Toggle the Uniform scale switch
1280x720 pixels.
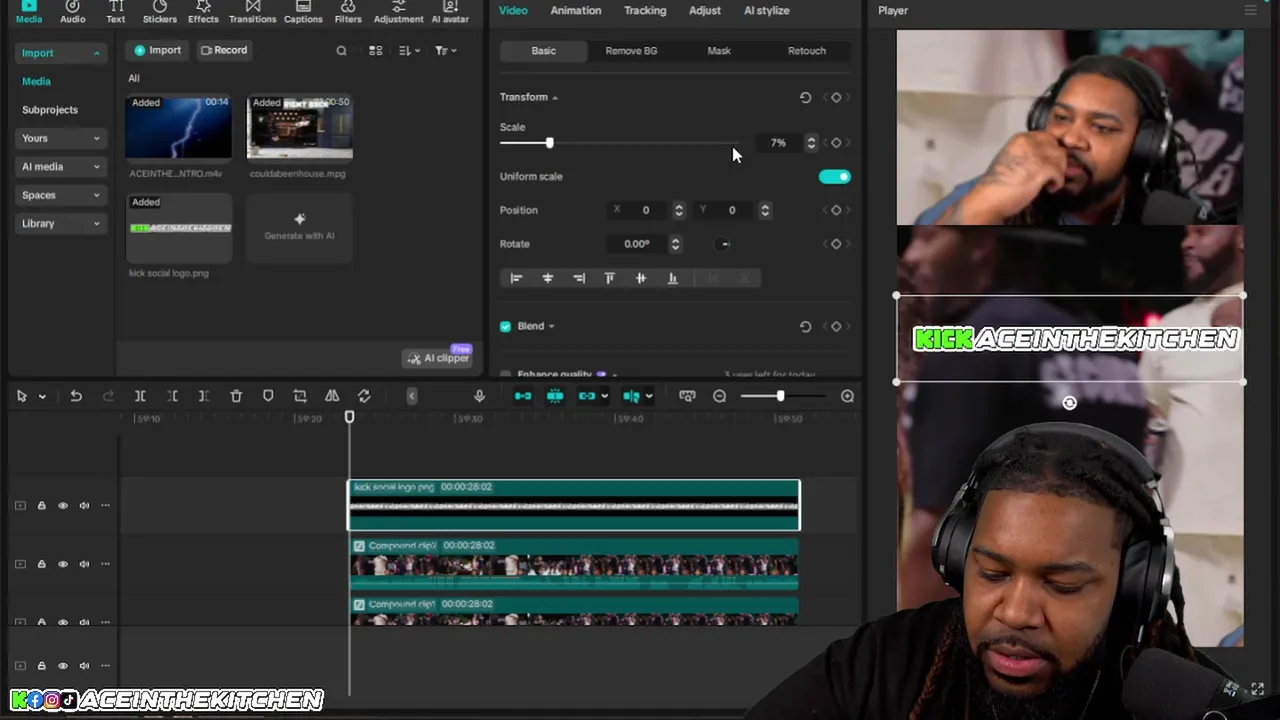point(834,176)
